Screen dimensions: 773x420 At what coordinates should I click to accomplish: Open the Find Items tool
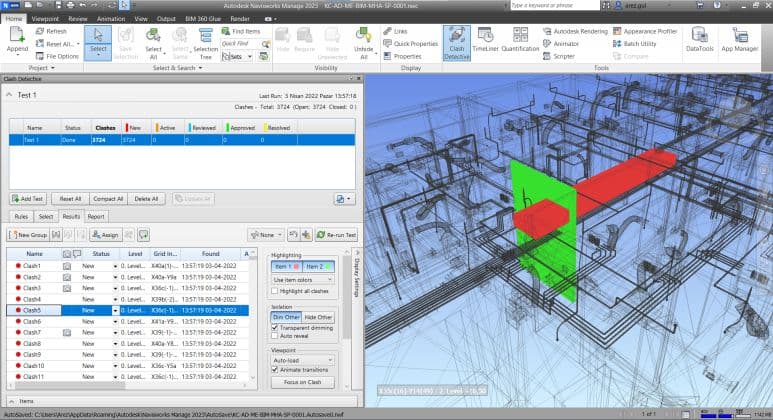coord(241,31)
